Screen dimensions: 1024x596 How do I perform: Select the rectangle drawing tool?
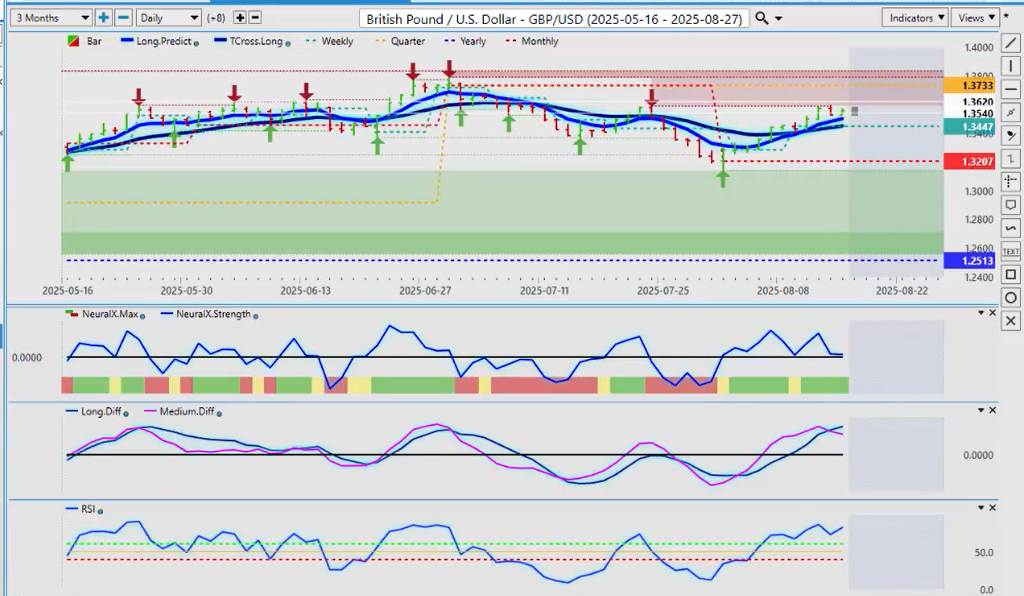(1011, 274)
